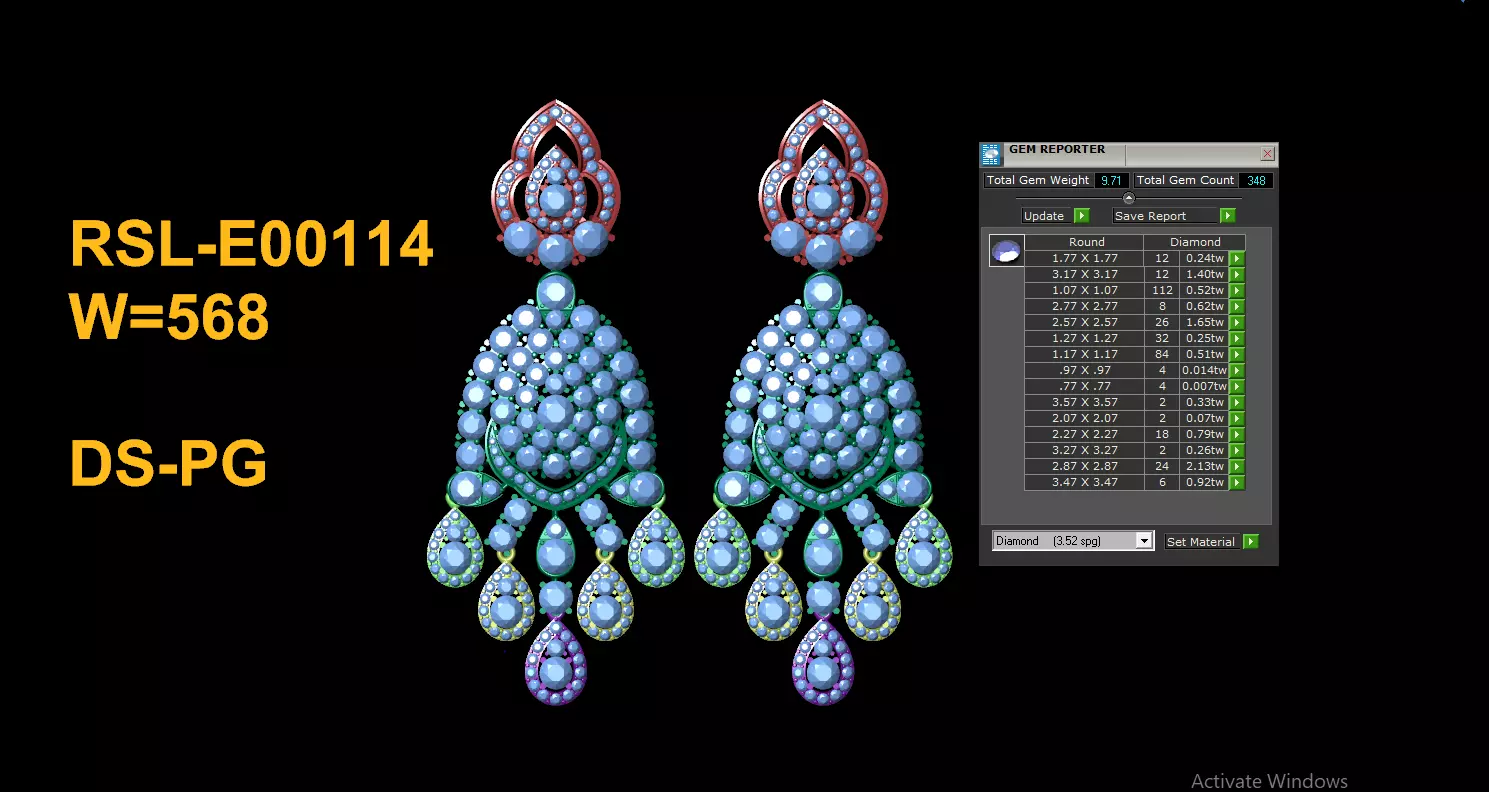Image resolution: width=1489 pixels, height=792 pixels.
Task: Click the 1.65tw weight cell
Action: (x=1204, y=322)
